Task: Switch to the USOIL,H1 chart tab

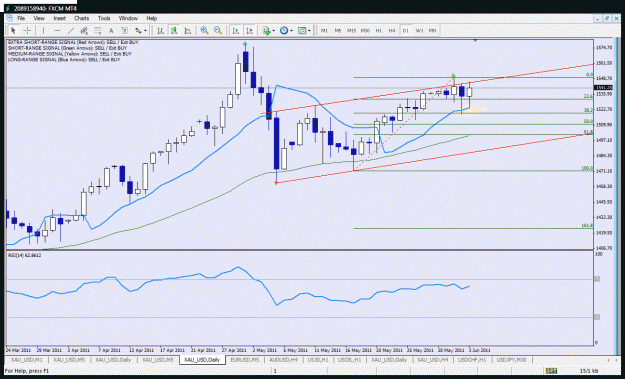Action: [x=349, y=360]
